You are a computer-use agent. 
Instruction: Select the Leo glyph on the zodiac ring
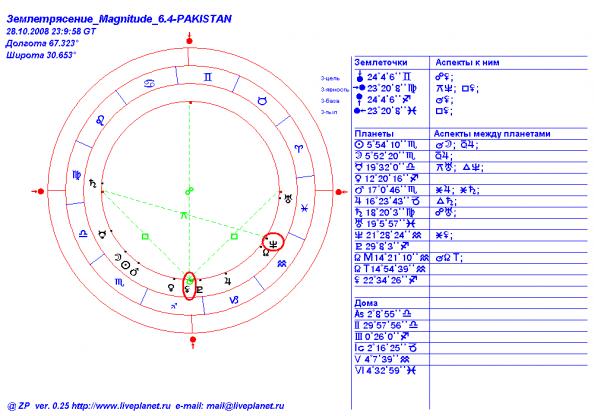100,120
